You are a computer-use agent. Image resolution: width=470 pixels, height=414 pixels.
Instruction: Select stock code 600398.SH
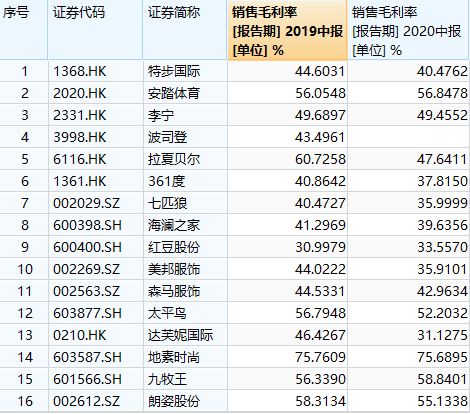[87, 225]
